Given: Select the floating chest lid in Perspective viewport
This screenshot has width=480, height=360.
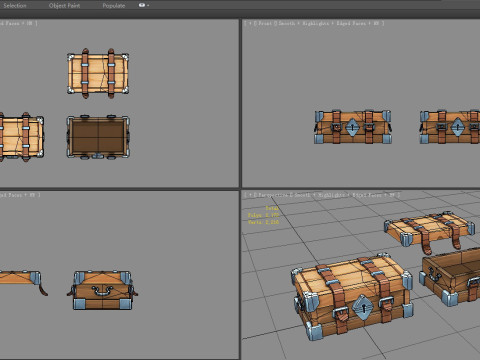Looking at the screenshot, I should [430, 232].
